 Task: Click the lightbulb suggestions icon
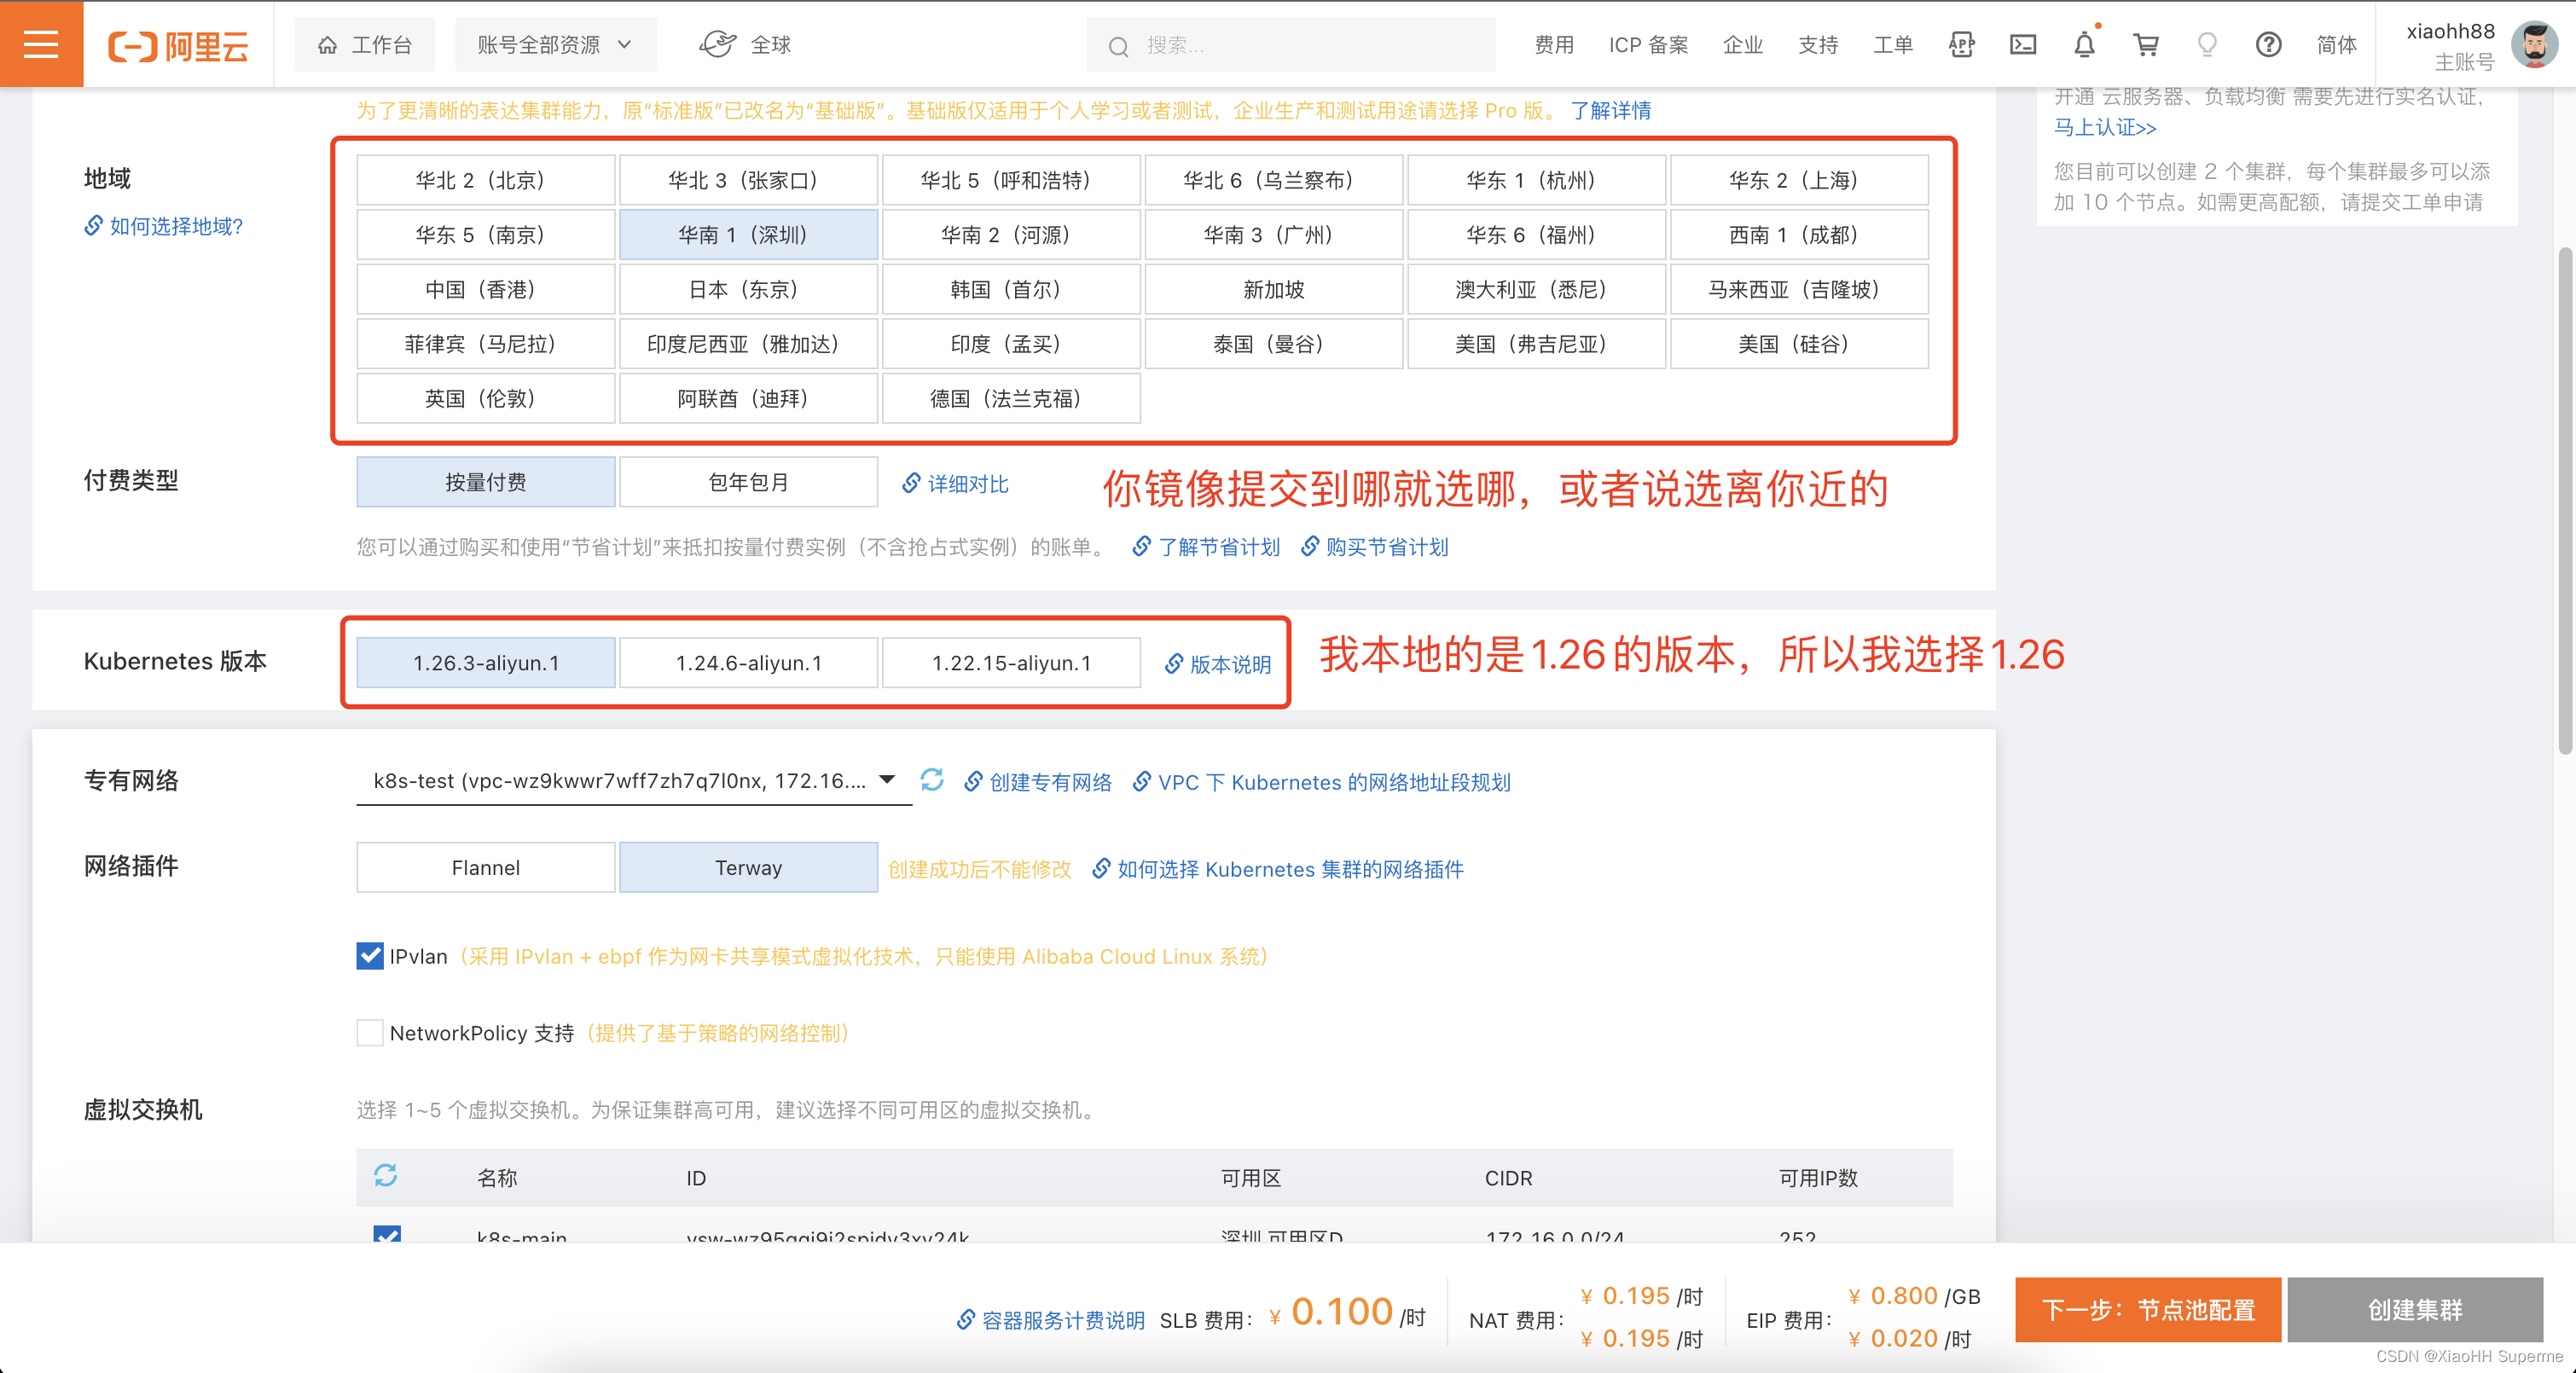point(2207,45)
